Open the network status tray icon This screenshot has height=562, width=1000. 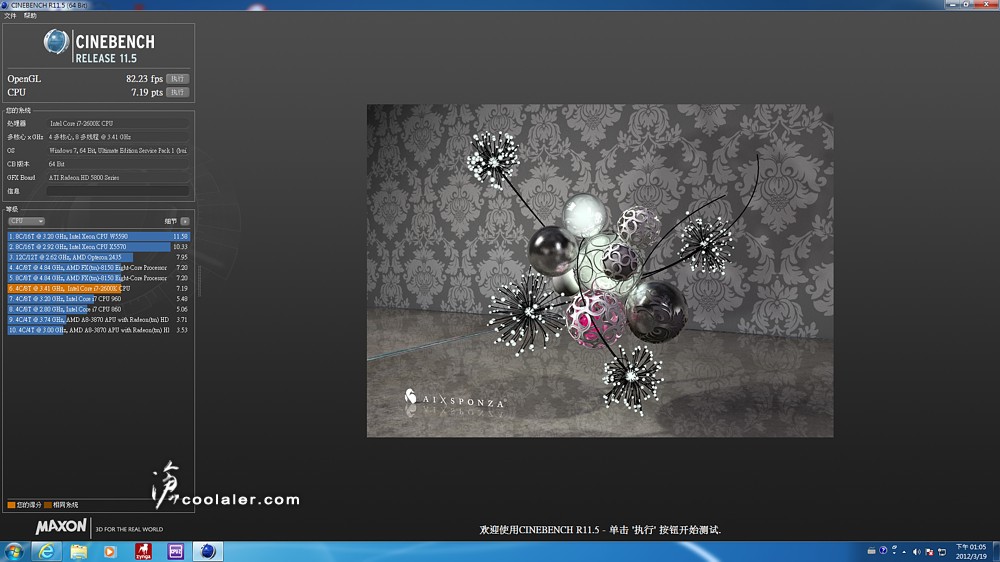(942, 552)
